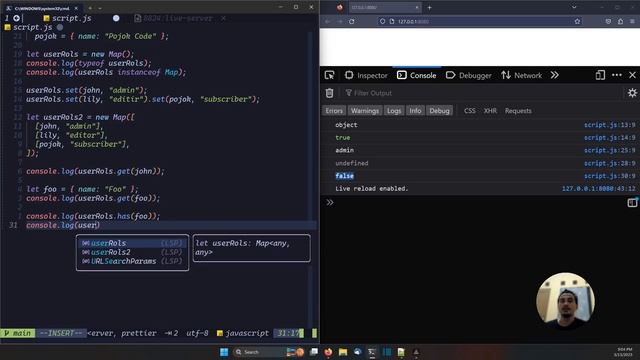Open source link script.js:30:9

click(609, 176)
